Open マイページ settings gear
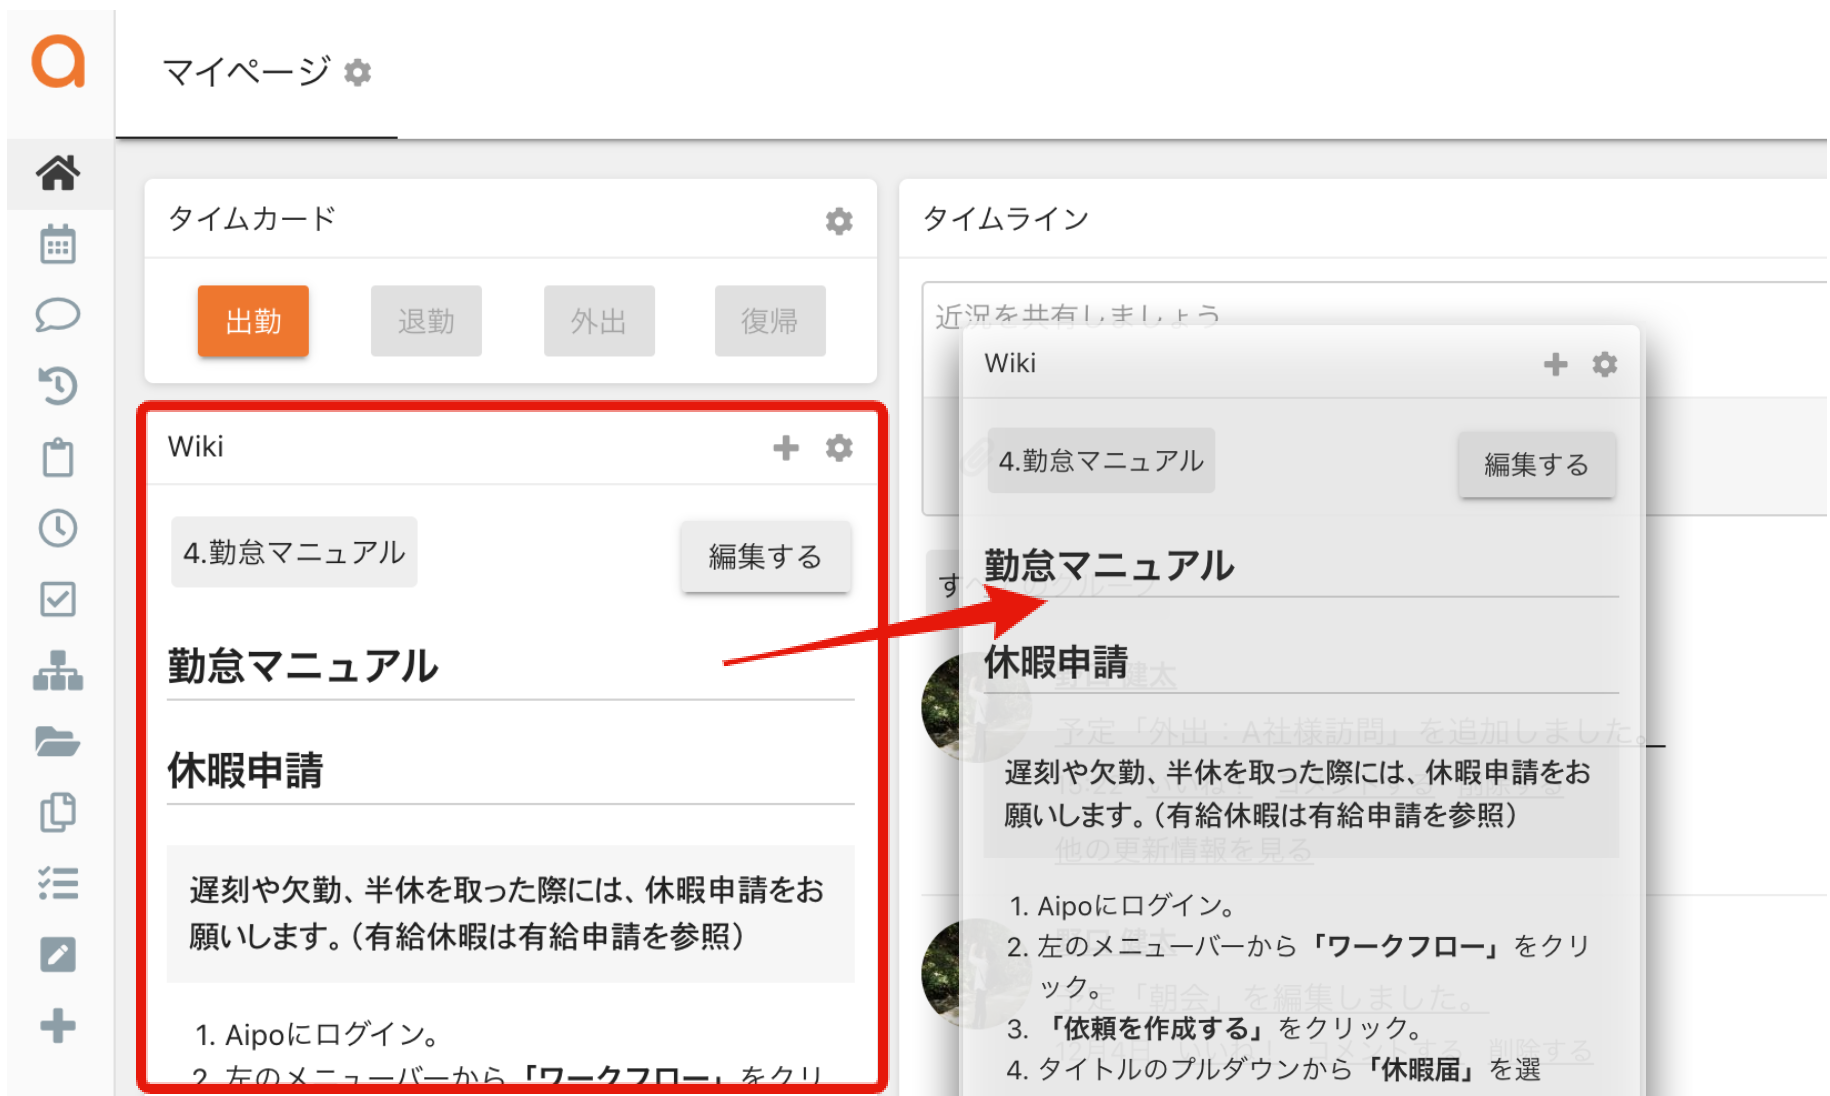 pos(357,72)
